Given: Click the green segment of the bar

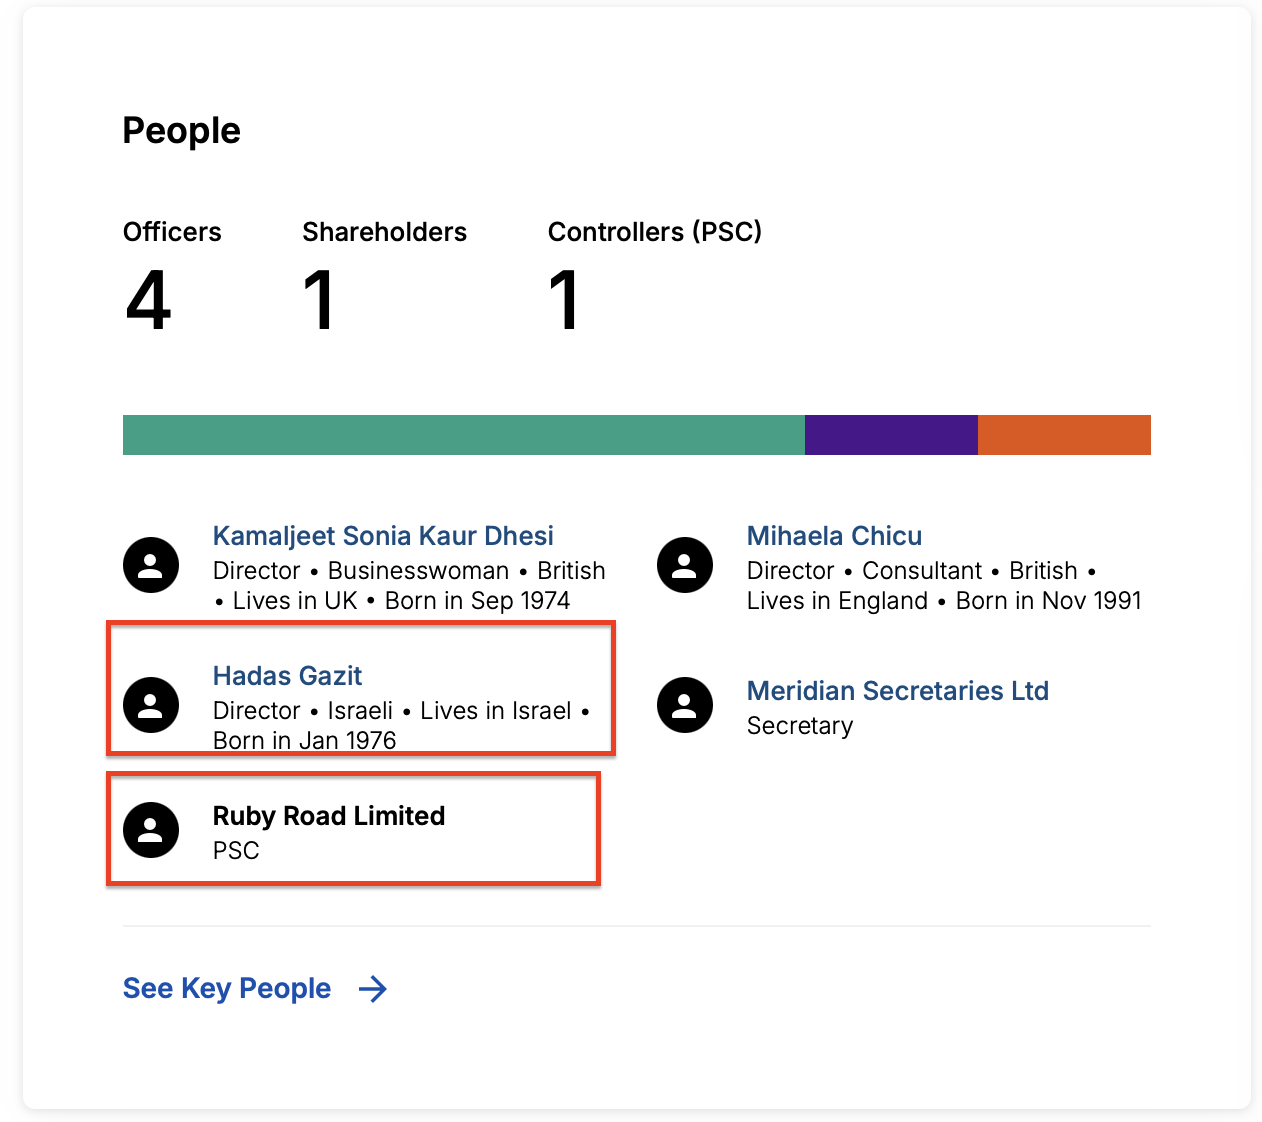Looking at the screenshot, I should tap(463, 435).
